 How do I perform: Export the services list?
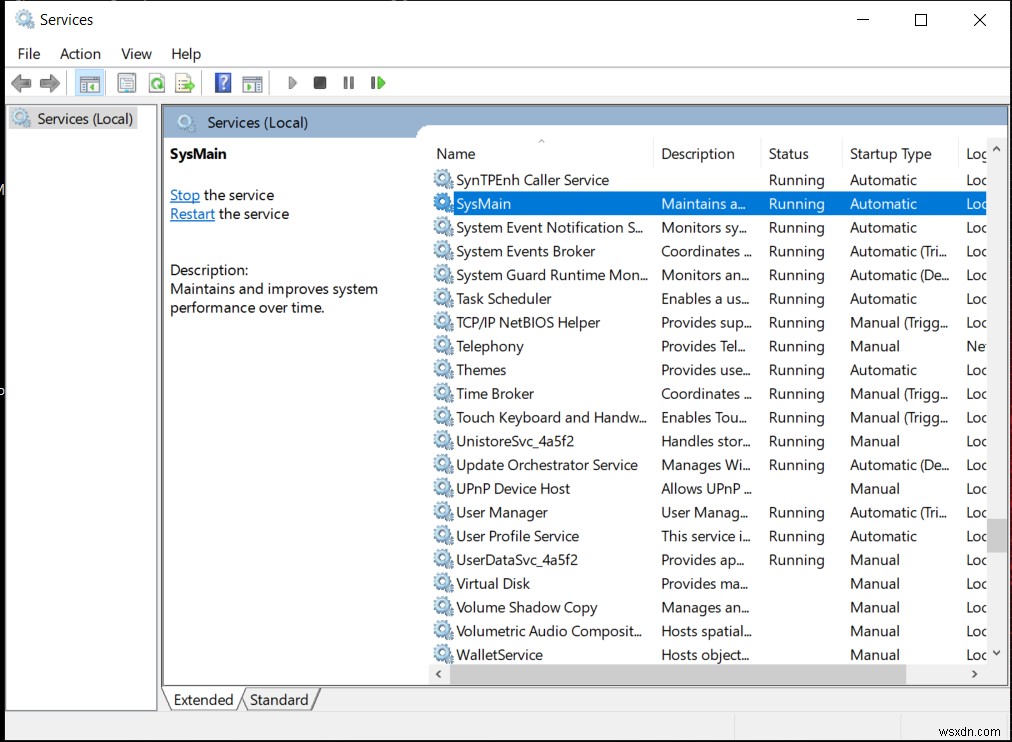185,83
